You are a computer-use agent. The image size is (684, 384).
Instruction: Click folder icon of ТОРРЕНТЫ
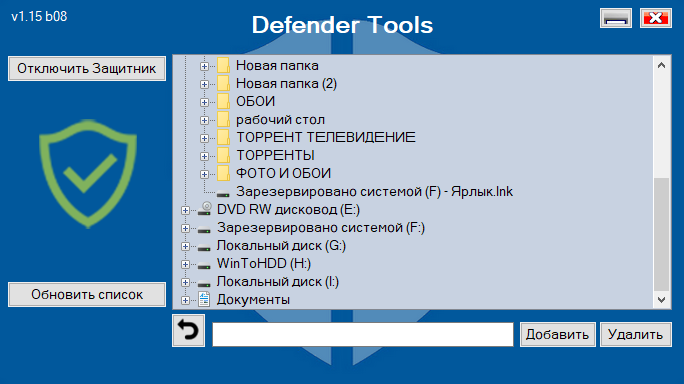tap(223, 156)
